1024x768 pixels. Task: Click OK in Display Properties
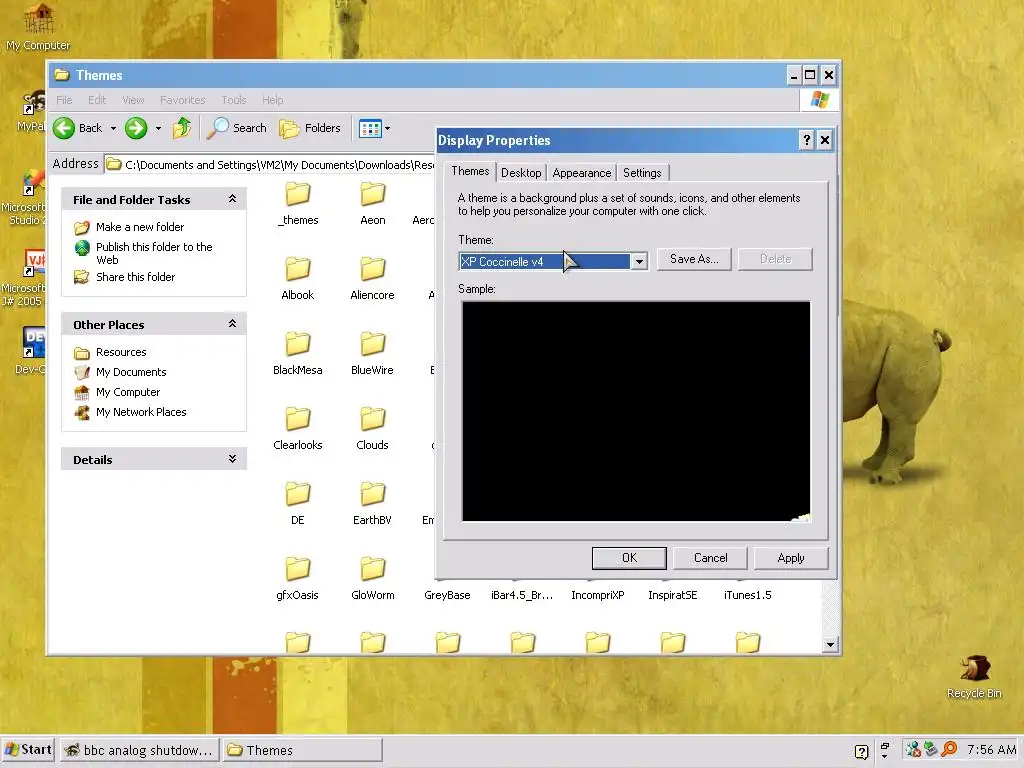click(x=629, y=558)
